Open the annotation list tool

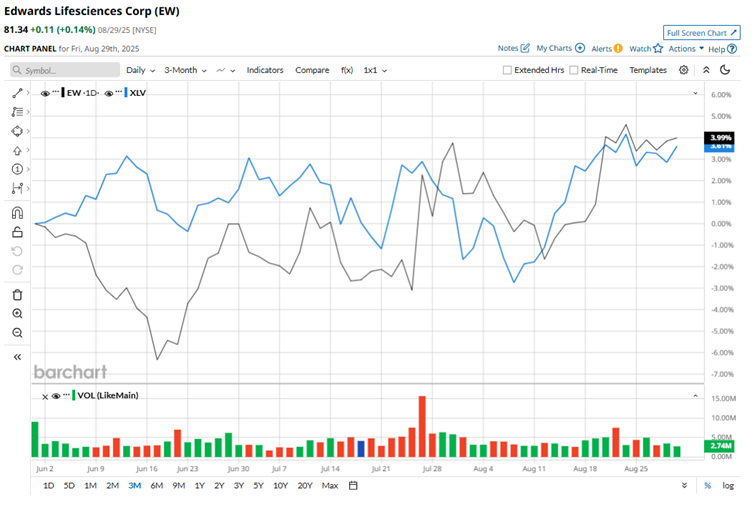[x=17, y=112]
